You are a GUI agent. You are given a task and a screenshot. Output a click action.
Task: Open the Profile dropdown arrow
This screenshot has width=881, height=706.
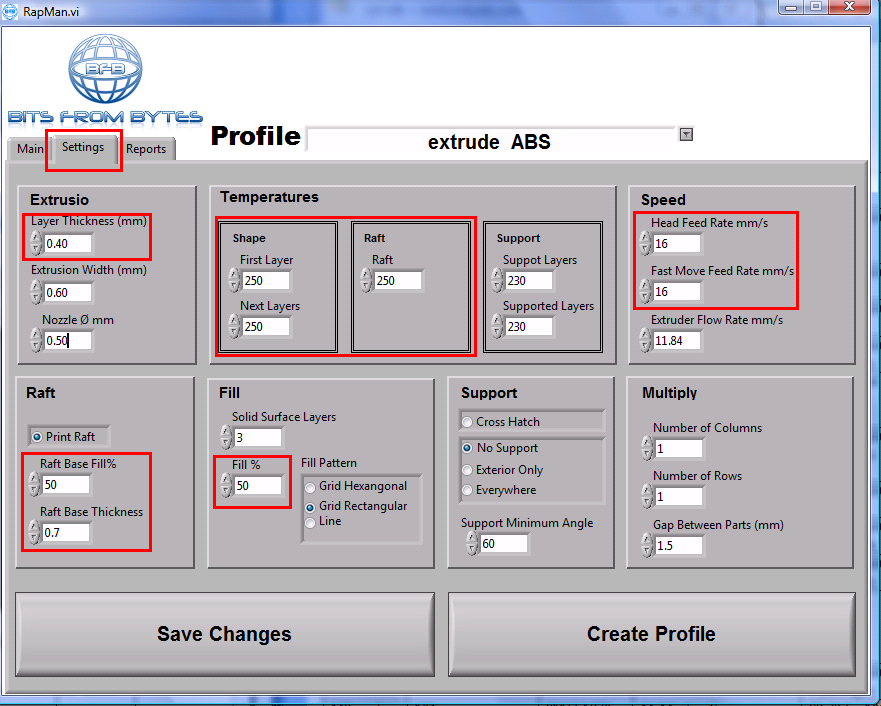click(x=686, y=134)
